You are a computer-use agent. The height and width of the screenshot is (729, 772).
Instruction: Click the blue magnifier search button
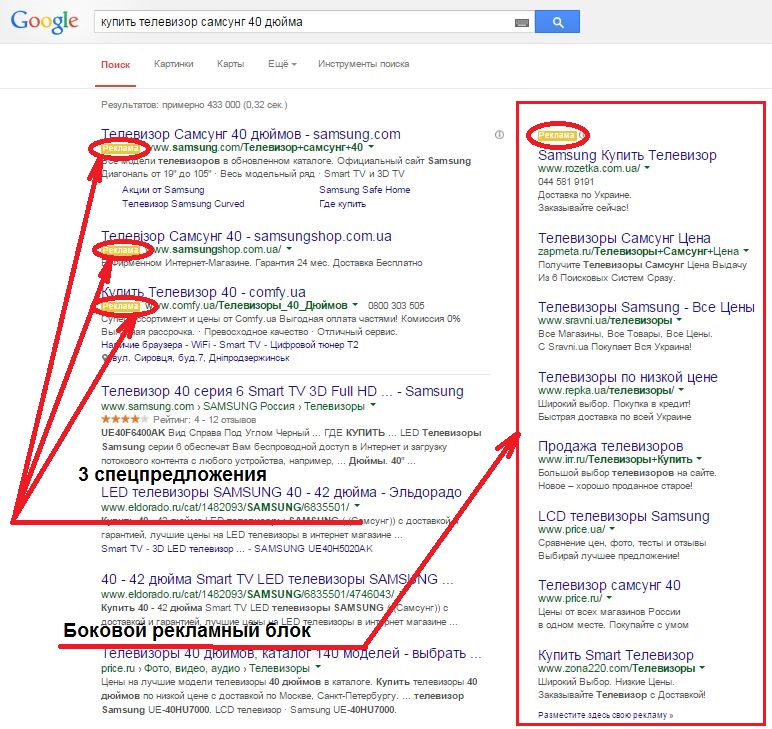557,22
